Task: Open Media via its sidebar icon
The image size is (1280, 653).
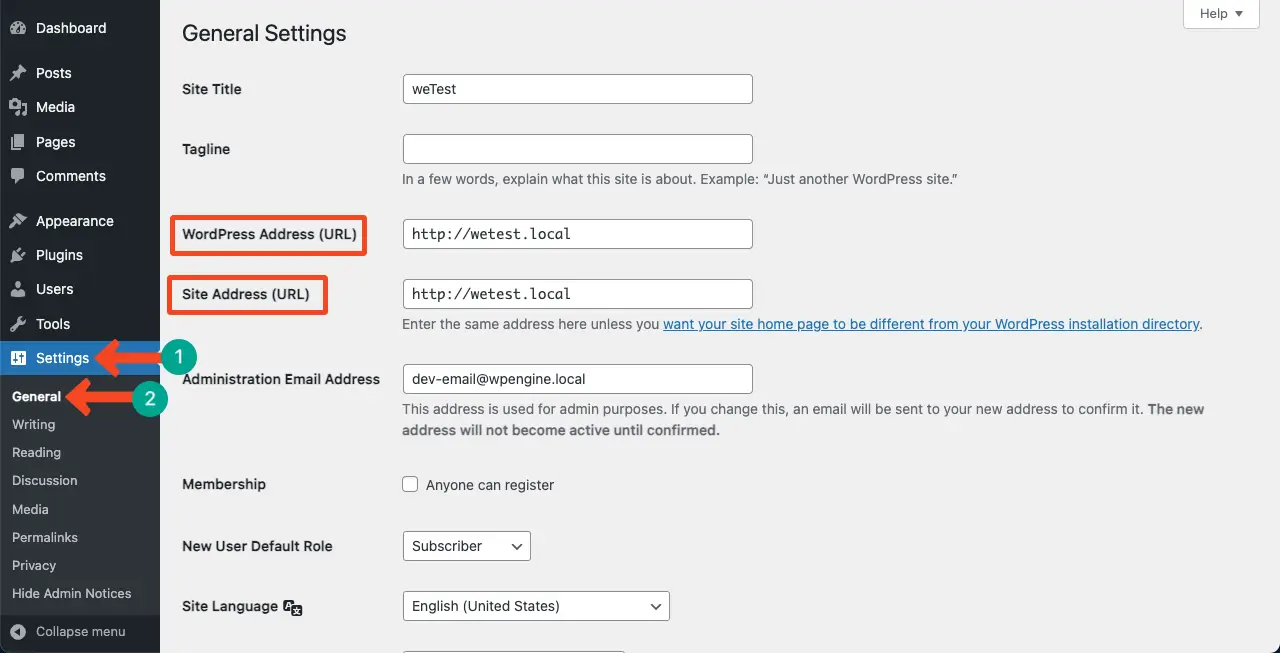Action: click(x=18, y=107)
